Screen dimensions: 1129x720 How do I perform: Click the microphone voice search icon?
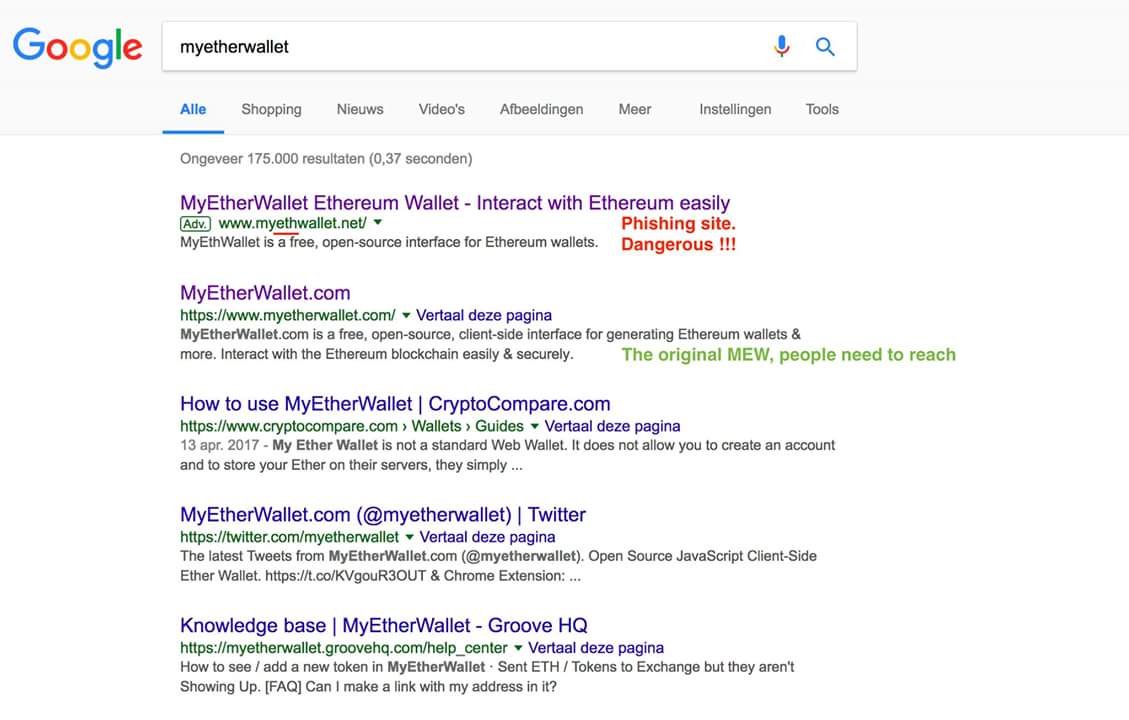(x=782, y=46)
